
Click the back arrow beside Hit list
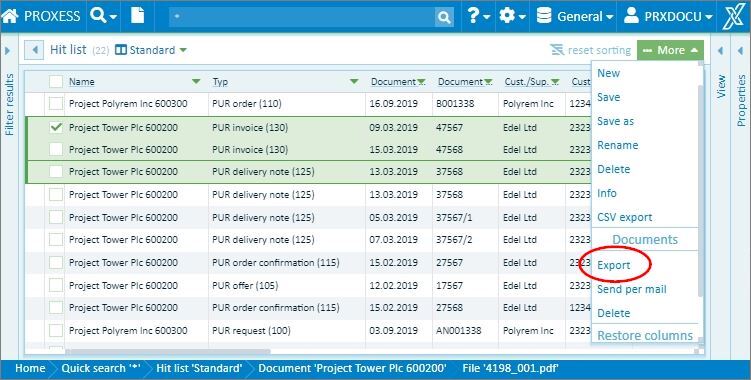tap(34, 50)
